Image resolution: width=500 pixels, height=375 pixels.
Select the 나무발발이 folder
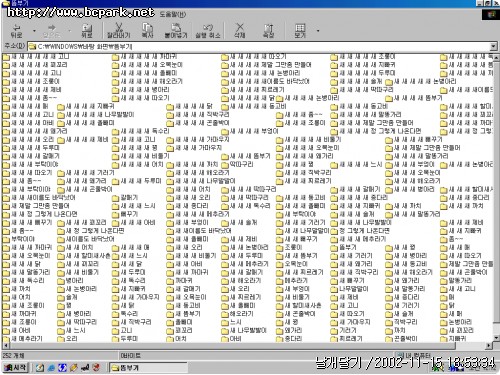coord(349,289)
